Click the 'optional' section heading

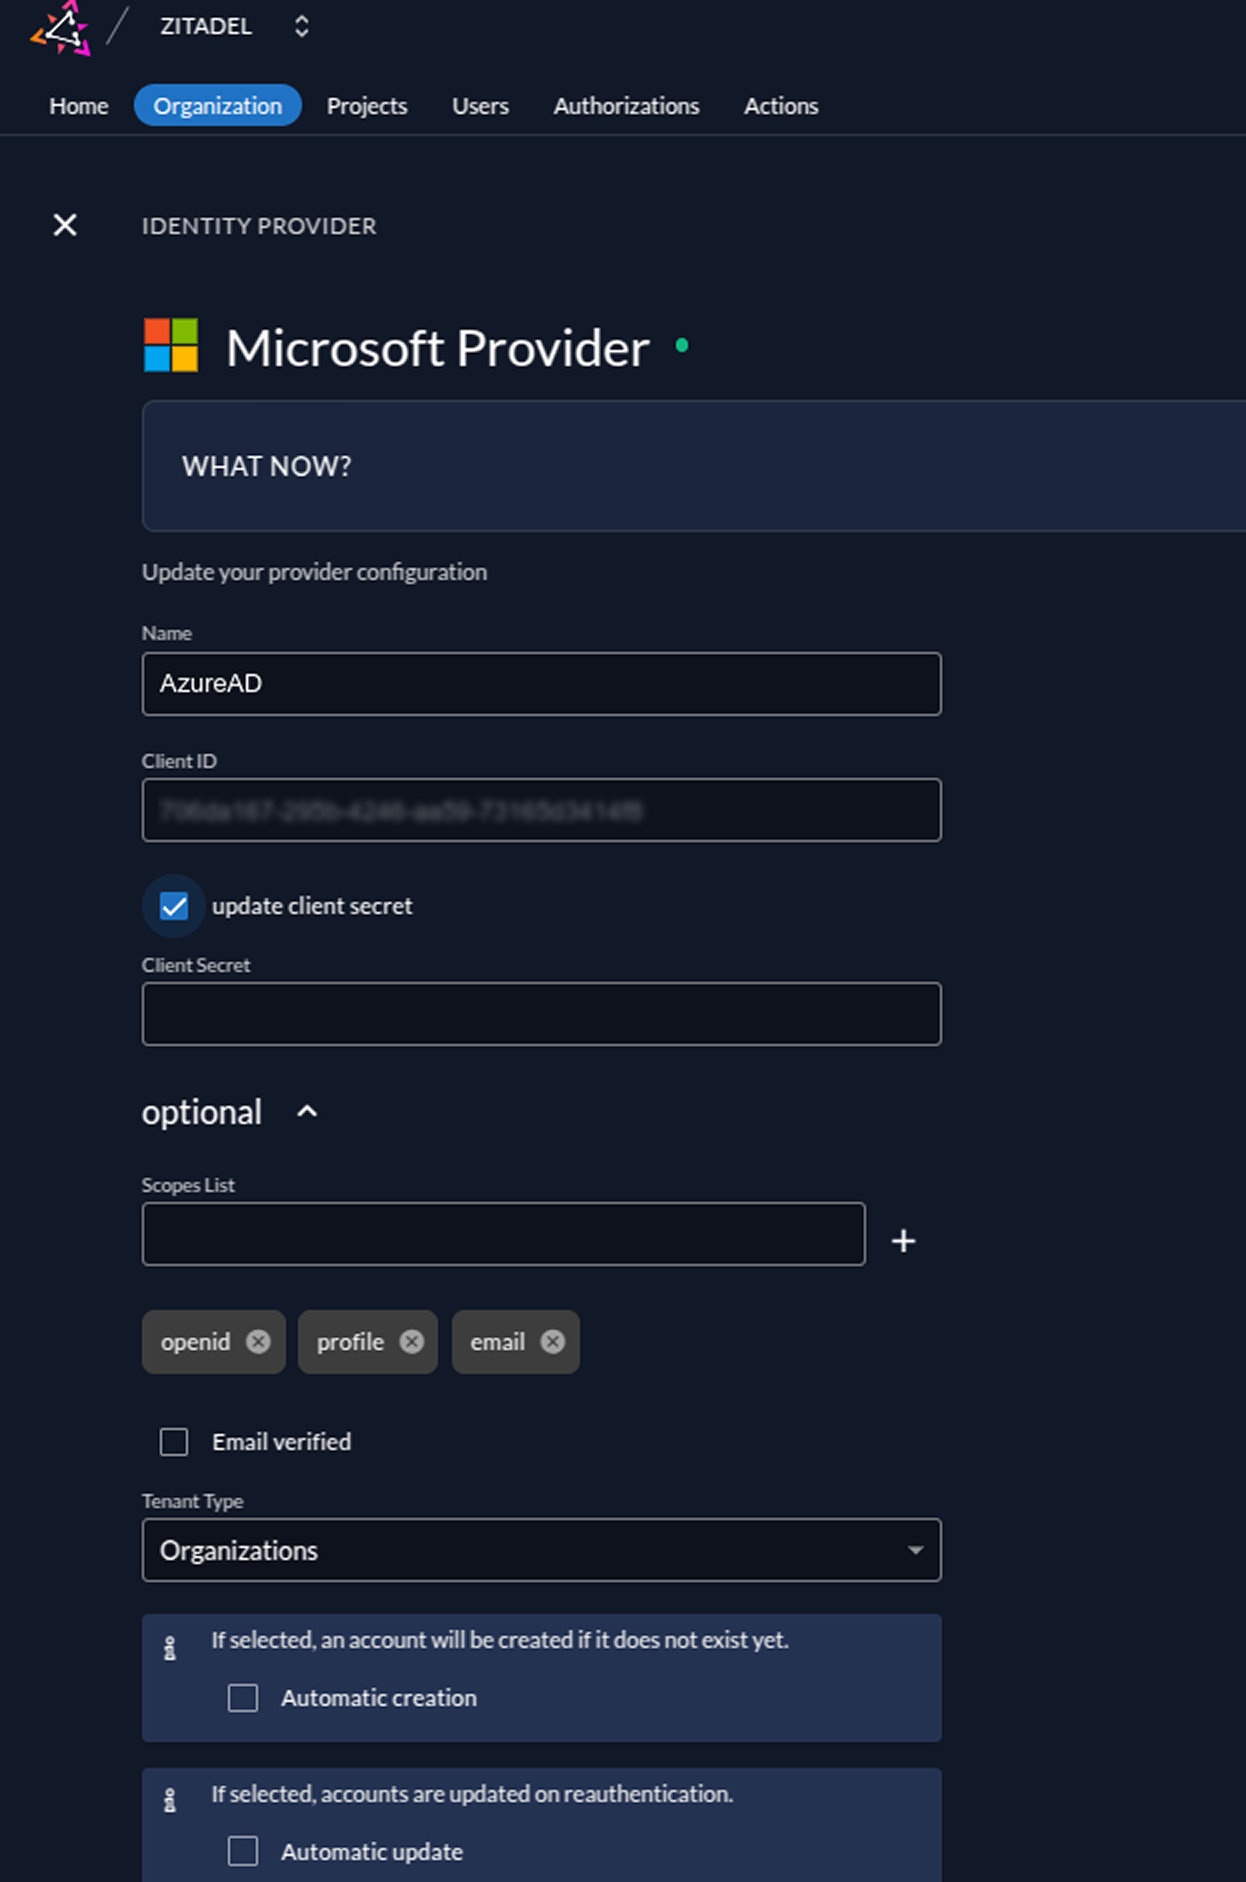201,1112
